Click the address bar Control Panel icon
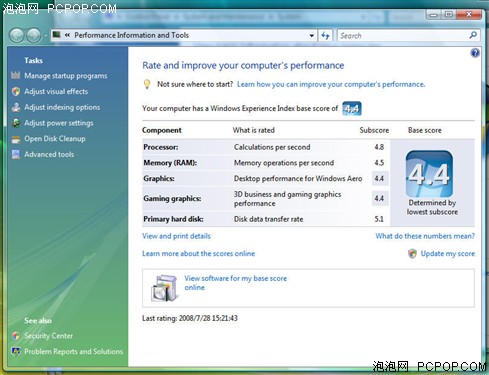 point(57,35)
